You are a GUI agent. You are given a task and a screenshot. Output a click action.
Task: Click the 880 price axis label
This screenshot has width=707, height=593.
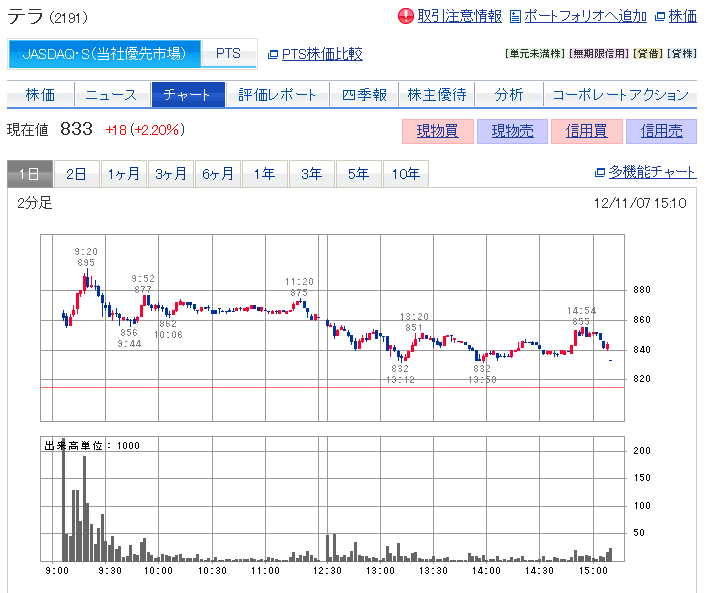click(x=642, y=290)
